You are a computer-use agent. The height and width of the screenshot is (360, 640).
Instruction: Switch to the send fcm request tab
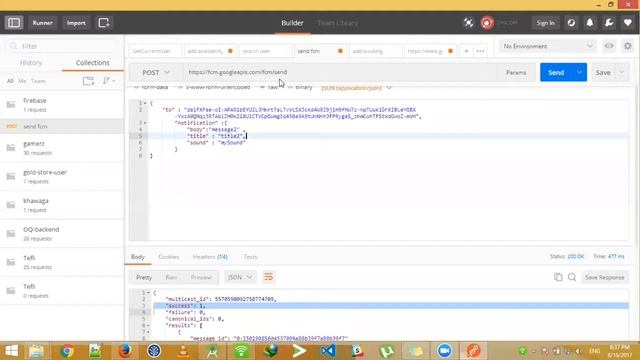click(x=319, y=51)
